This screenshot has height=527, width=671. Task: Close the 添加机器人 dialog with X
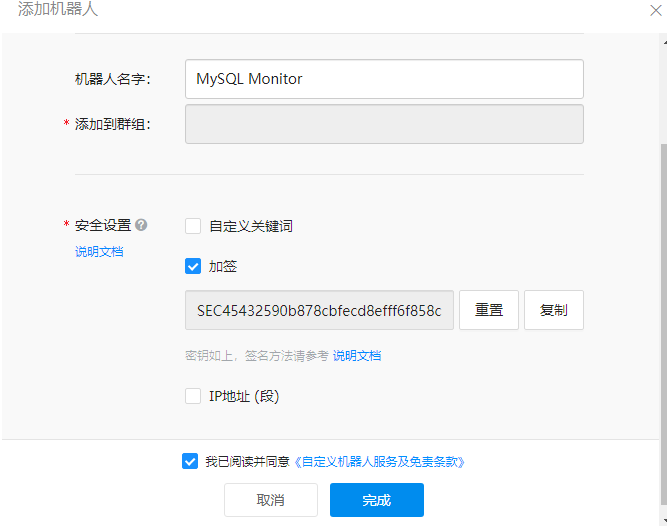pyautogui.click(x=656, y=9)
